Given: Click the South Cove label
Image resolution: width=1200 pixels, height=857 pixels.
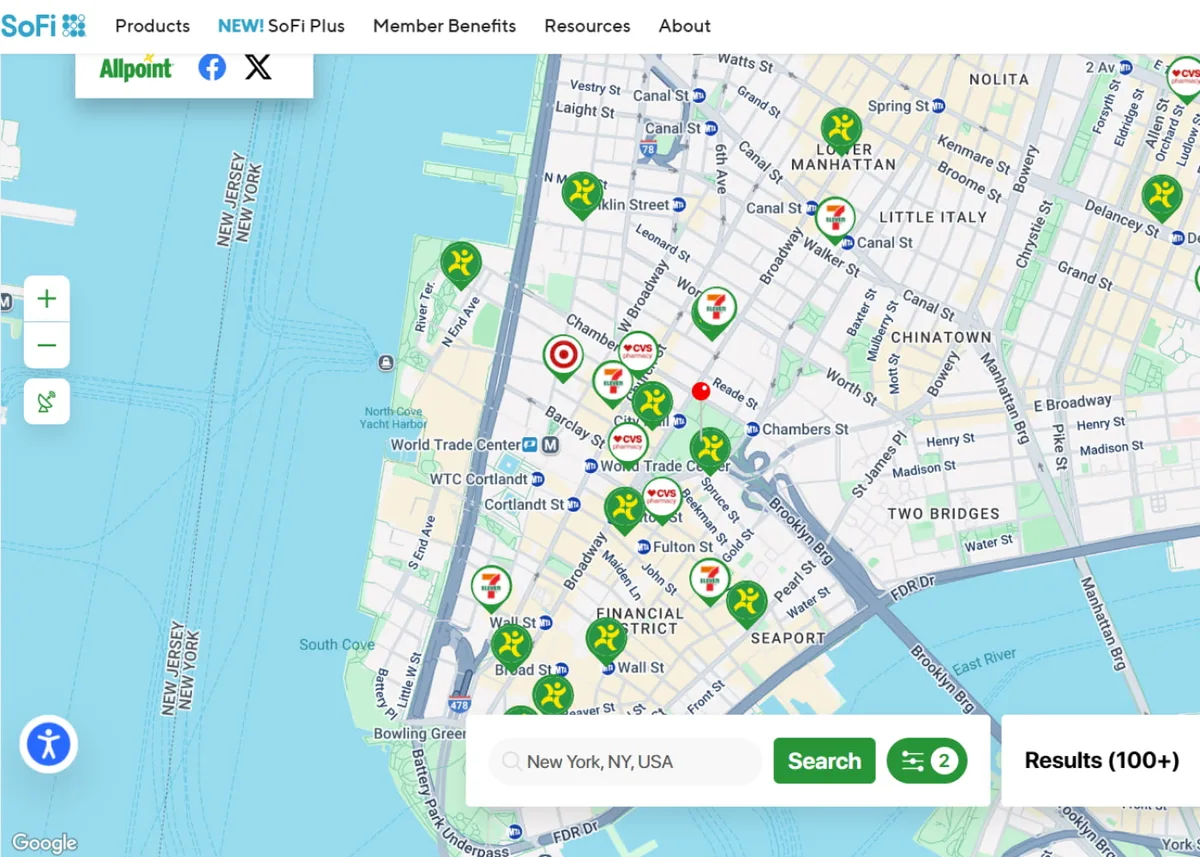Looking at the screenshot, I should click(x=337, y=645).
